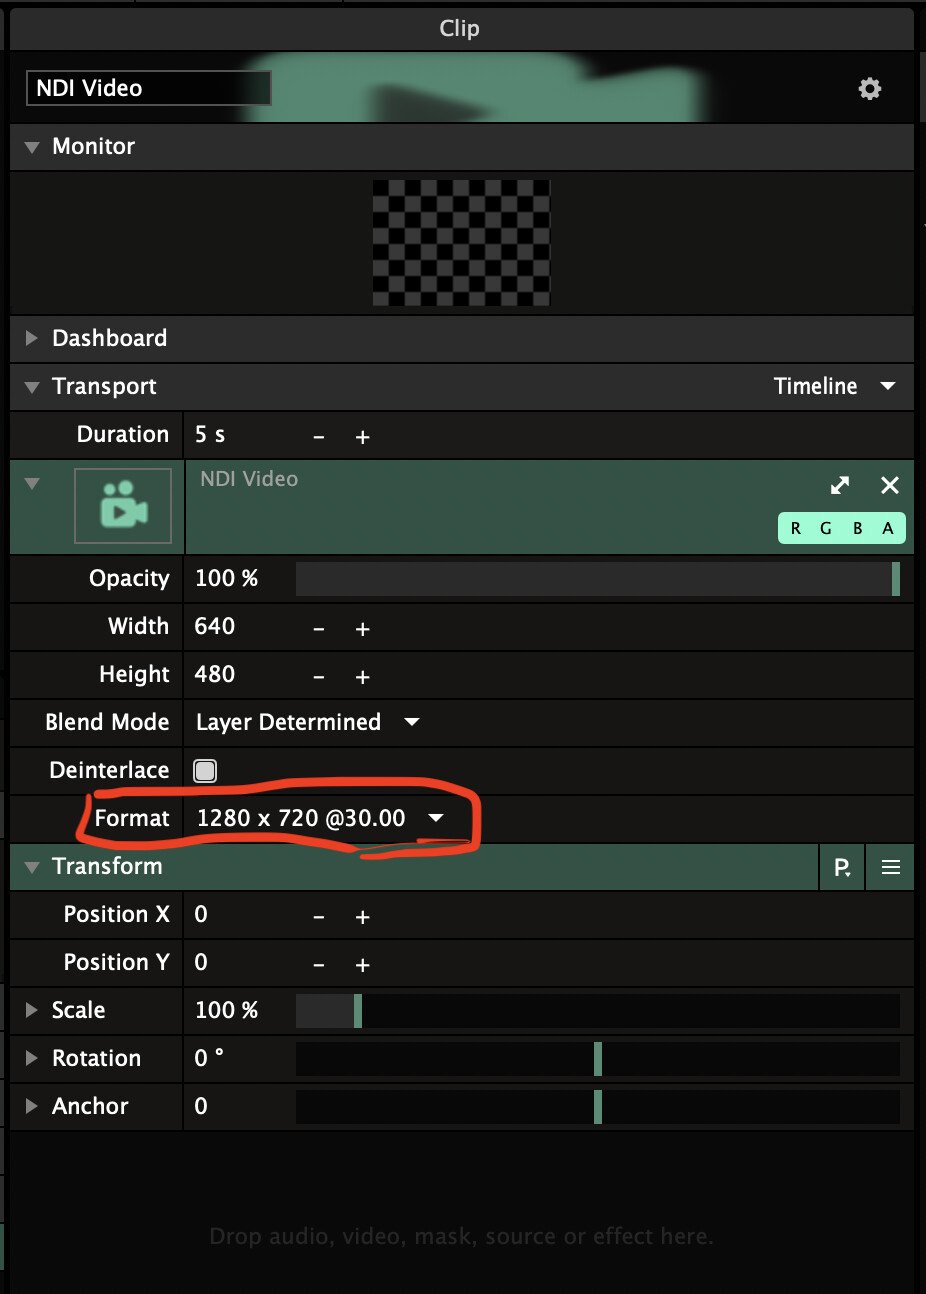This screenshot has height=1294, width=926.
Task: Increase Width with the plus button
Action: tap(363, 629)
